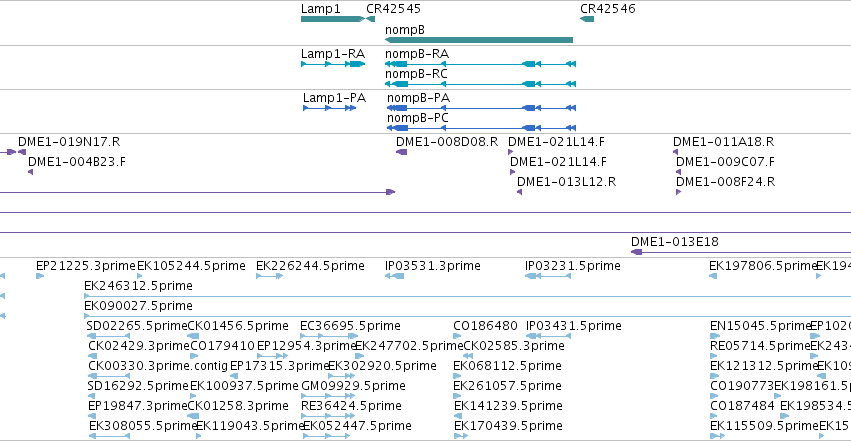
Task: Open the DME1-013L12.R feature
Action: pos(519,192)
